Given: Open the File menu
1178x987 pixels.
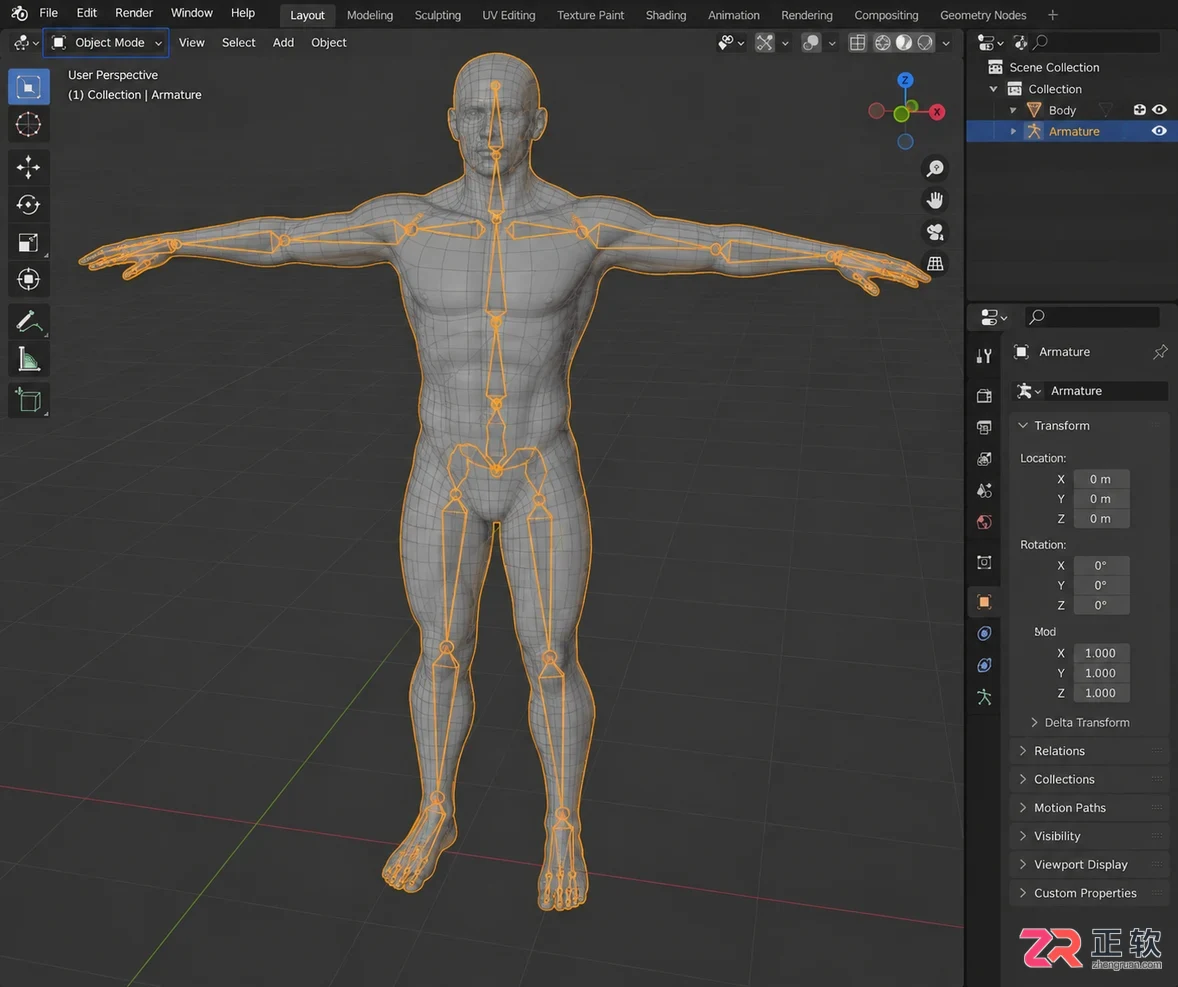Looking at the screenshot, I should tap(48, 13).
